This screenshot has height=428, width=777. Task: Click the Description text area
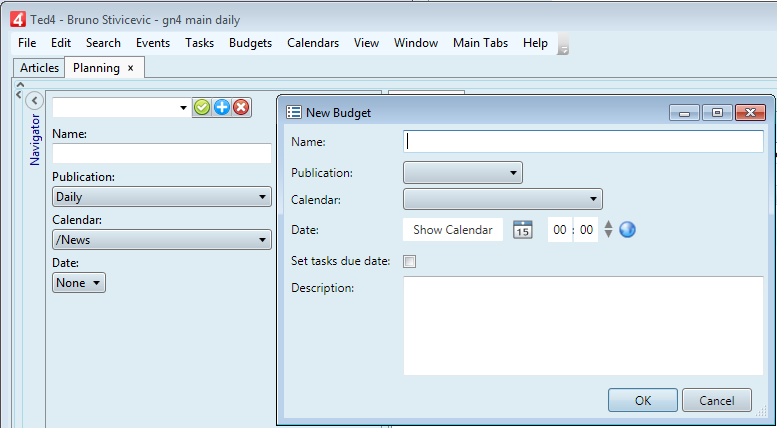coord(583,325)
